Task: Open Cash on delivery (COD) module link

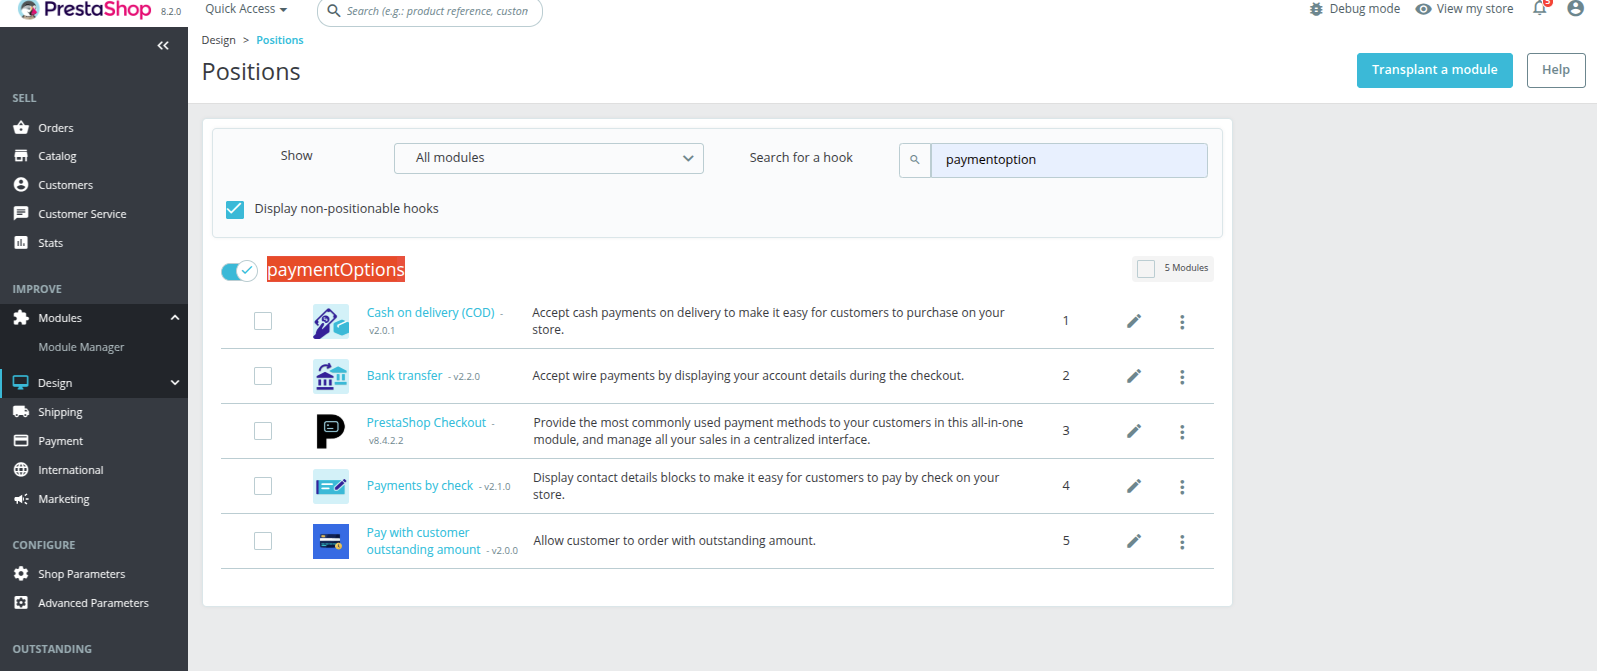Action: [x=431, y=313]
